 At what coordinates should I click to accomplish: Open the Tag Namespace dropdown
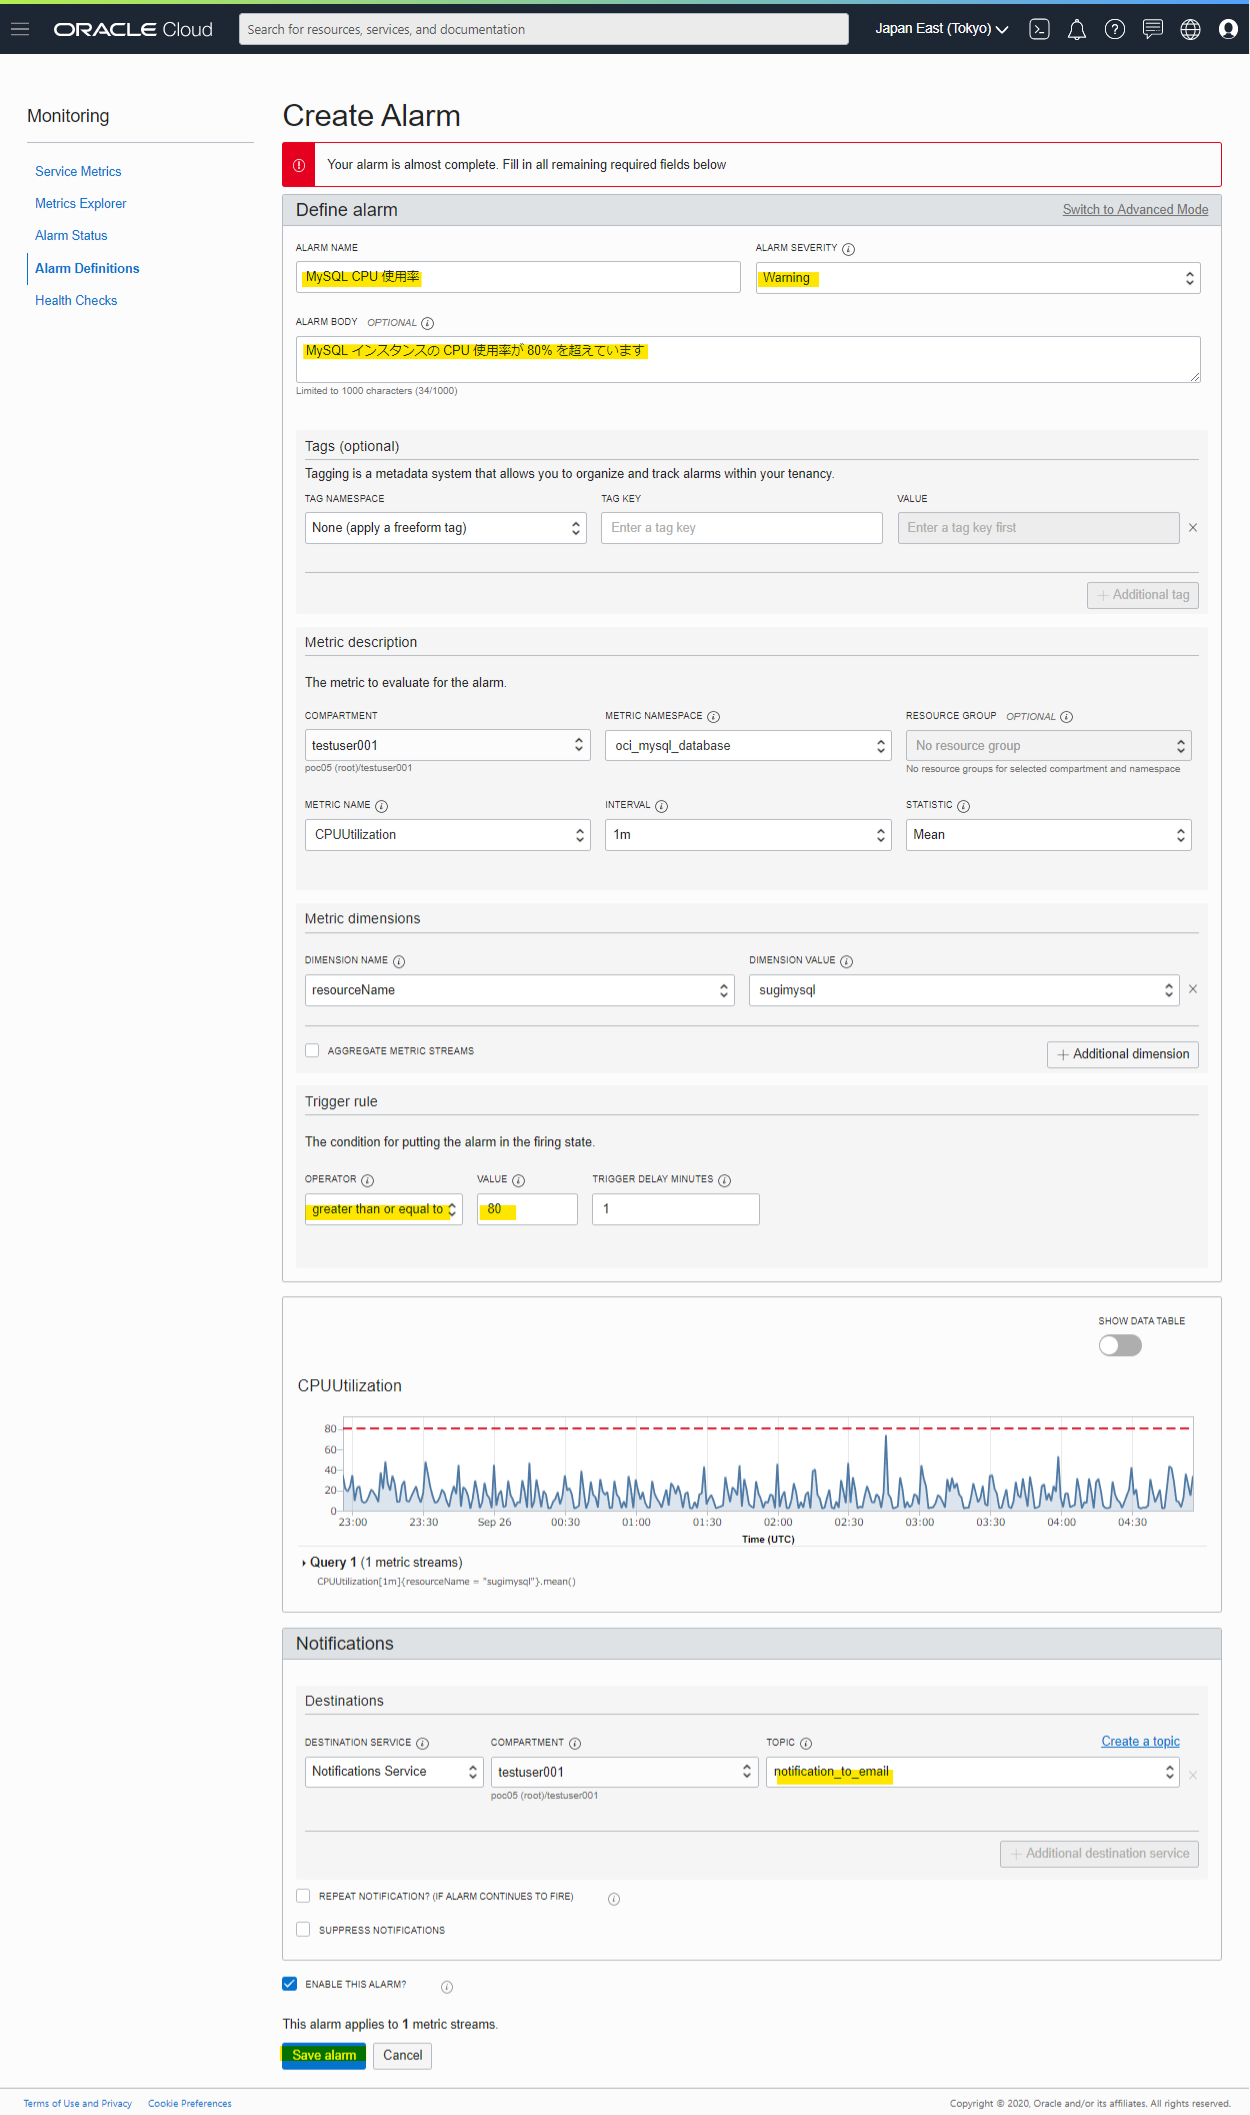[446, 528]
